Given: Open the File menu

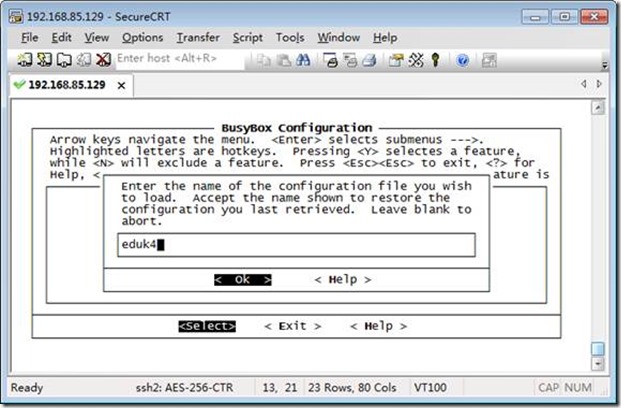Looking at the screenshot, I should [30, 38].
